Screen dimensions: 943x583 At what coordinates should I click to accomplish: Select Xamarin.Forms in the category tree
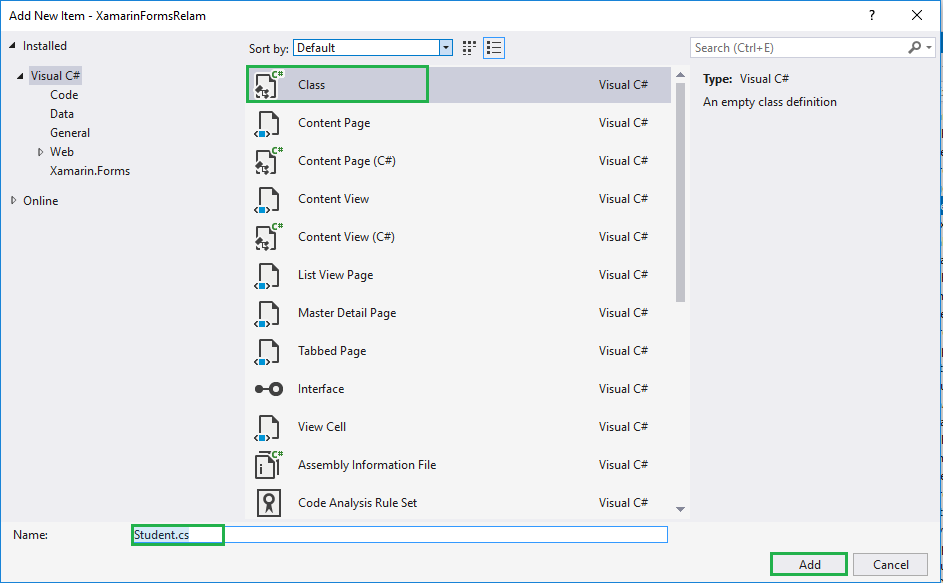[90, 171]
